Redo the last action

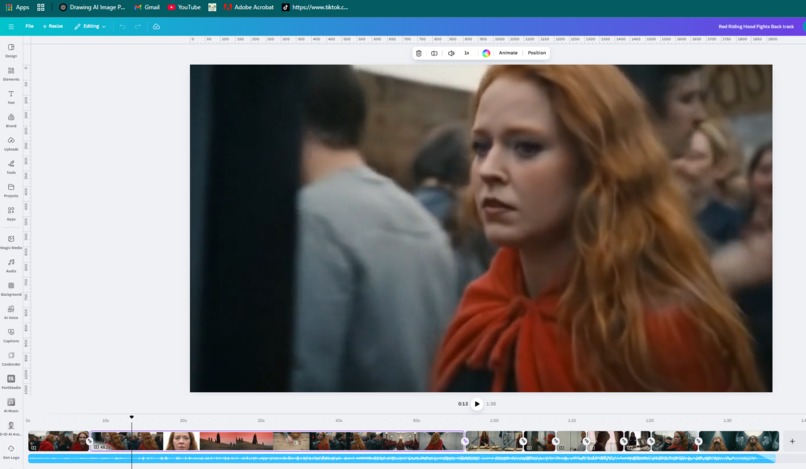pos(138,26)
